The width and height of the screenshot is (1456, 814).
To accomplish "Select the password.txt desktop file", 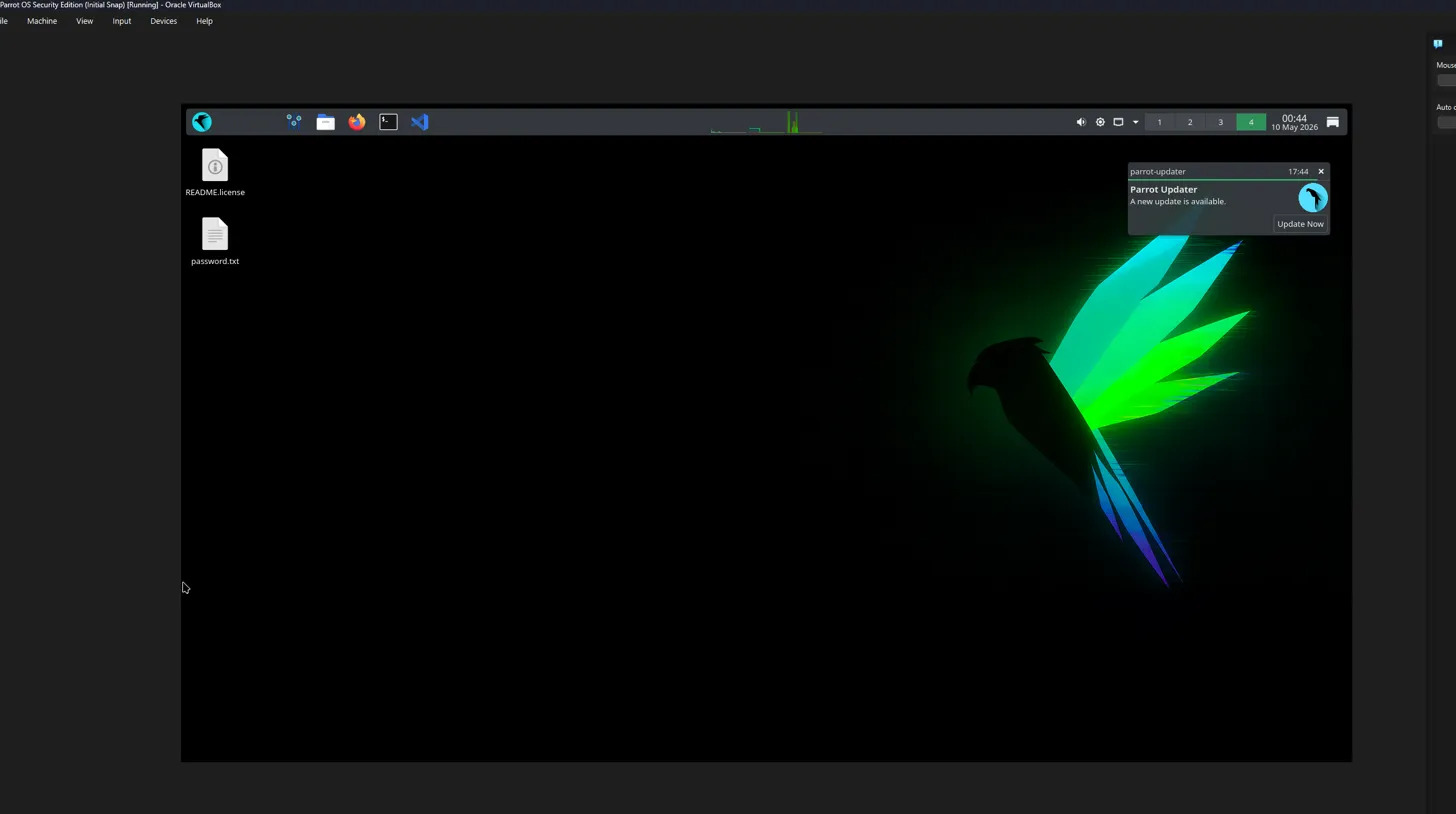I will click(215, 241).
